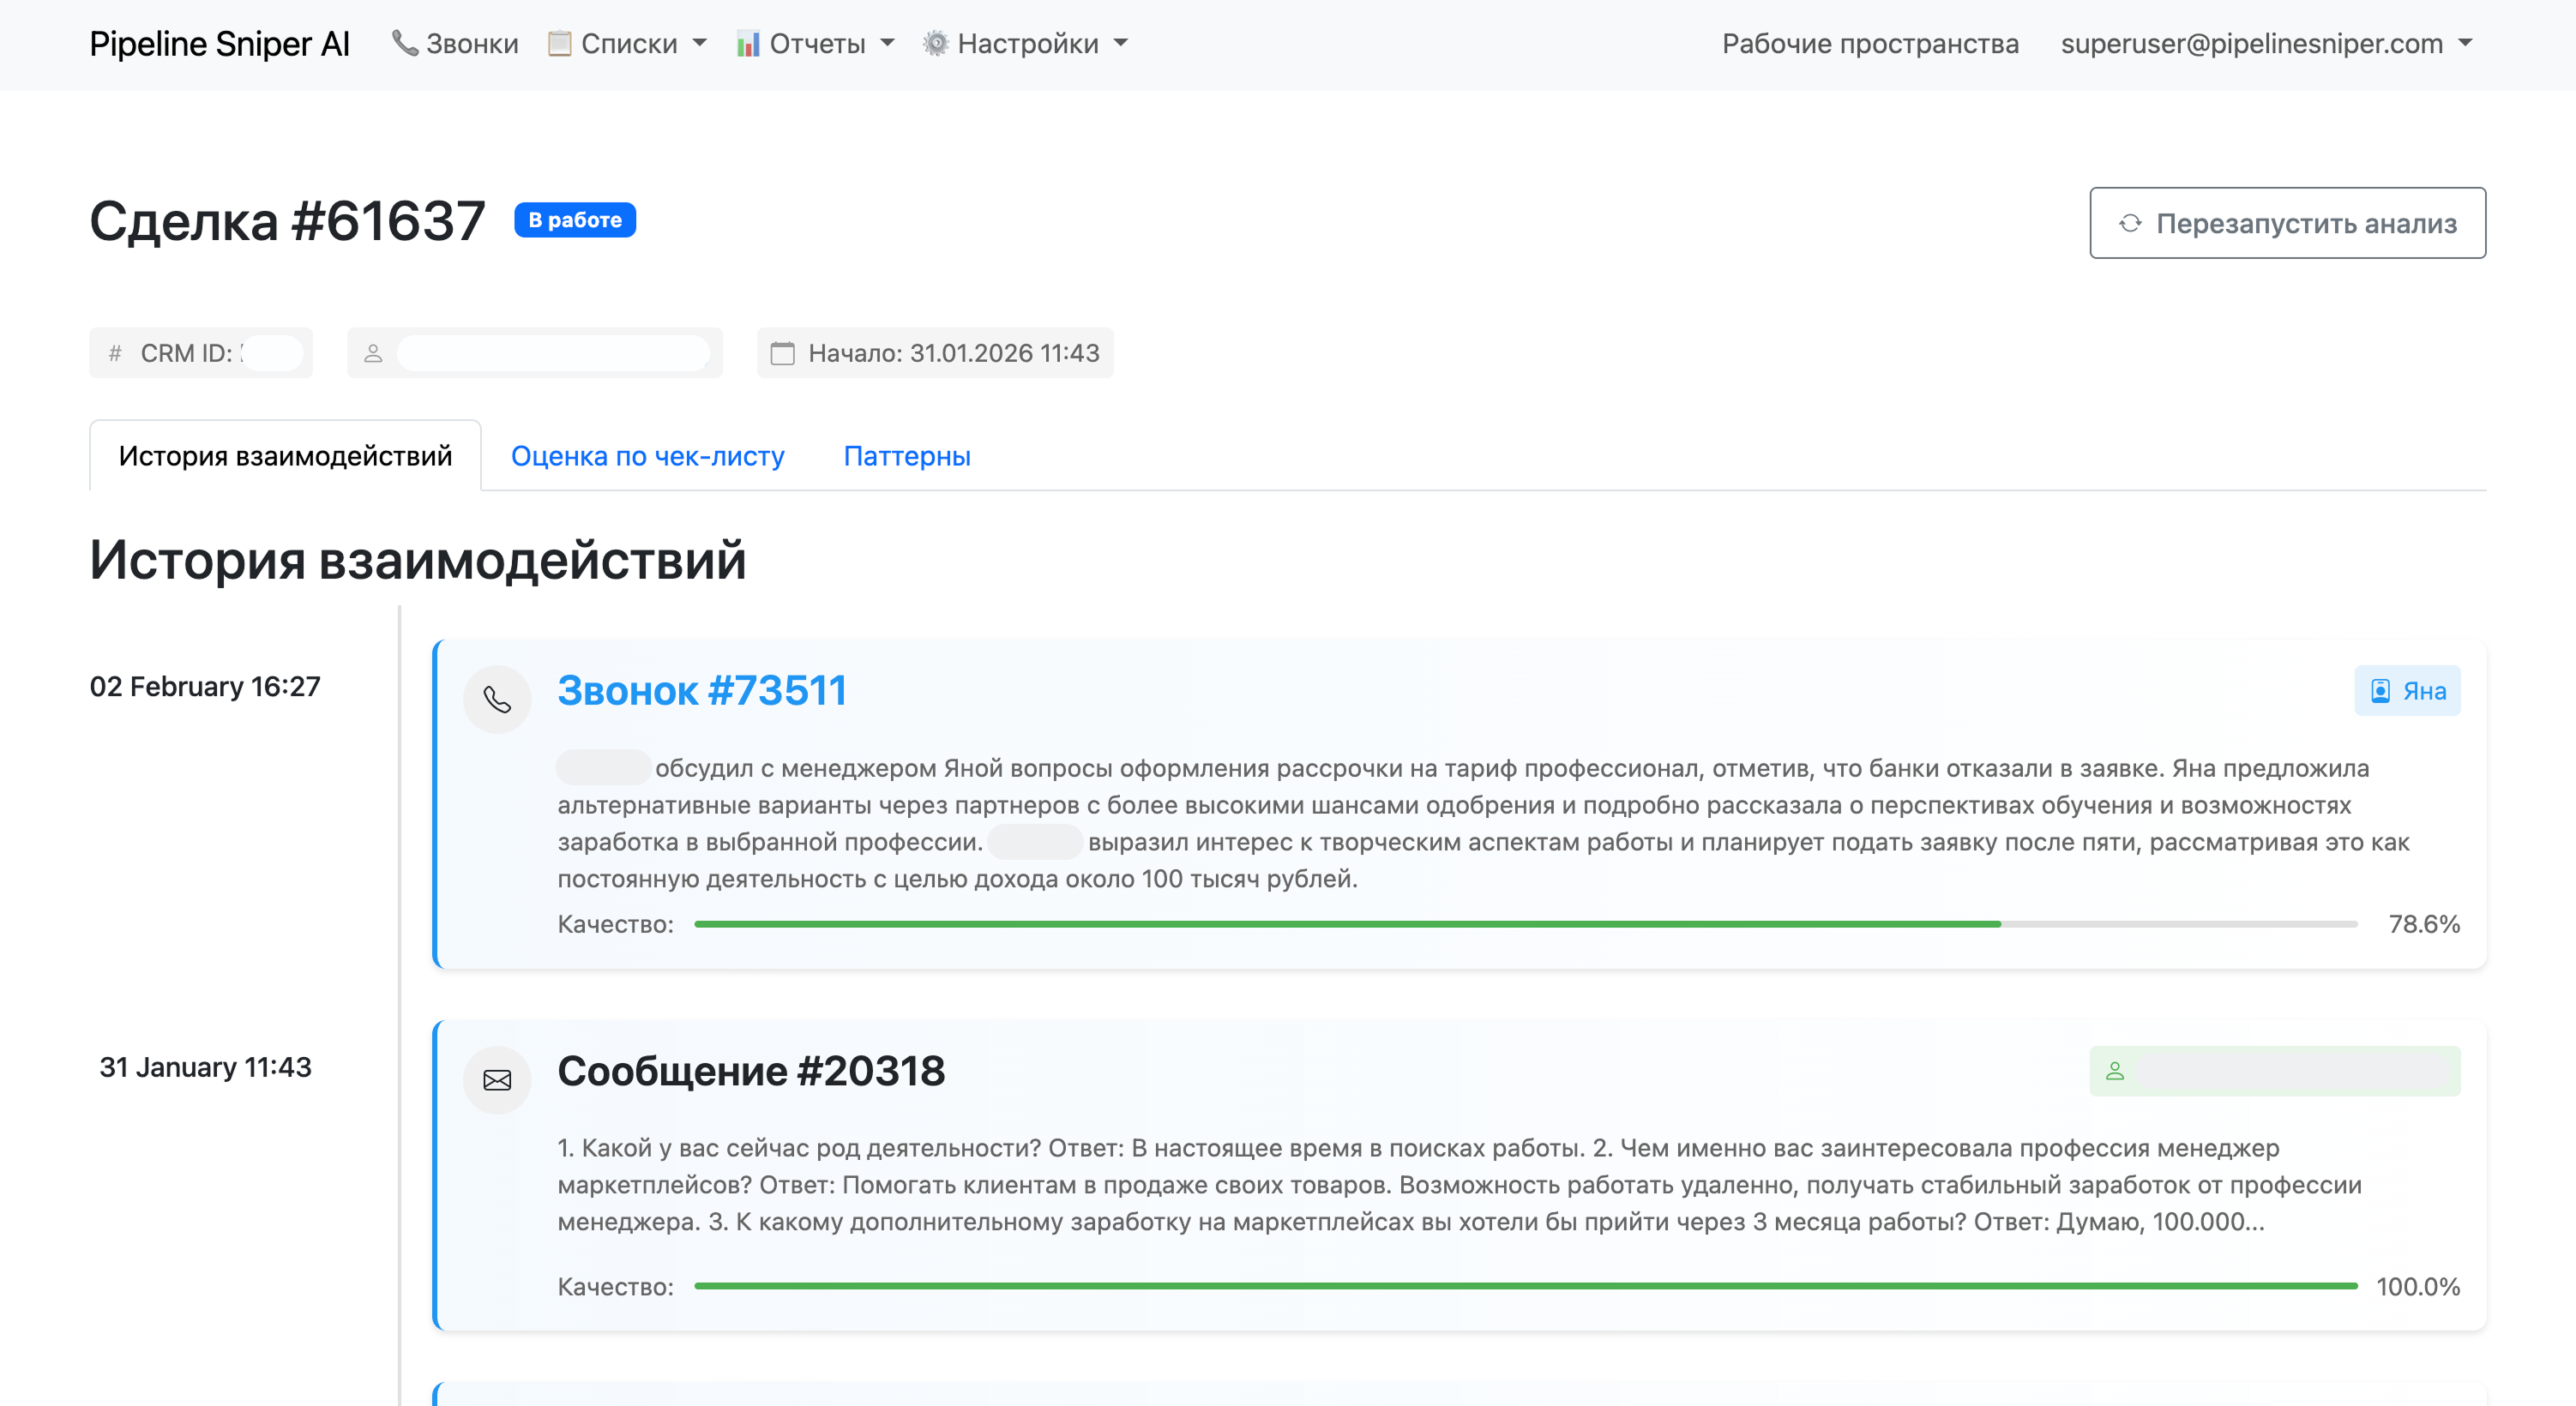Switch to the Оценка по чек-листу tab
Image resolution: width=2576 pixels, height=1406 pixels.
[x=649, y=456]
